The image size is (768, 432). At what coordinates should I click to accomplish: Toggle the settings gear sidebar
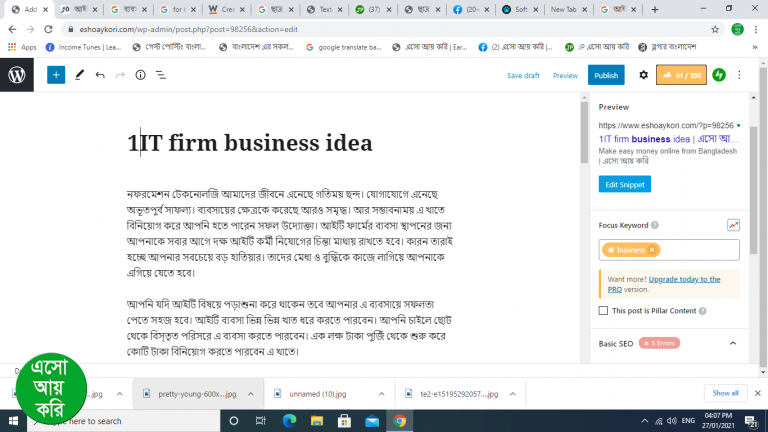pos(643,75)
